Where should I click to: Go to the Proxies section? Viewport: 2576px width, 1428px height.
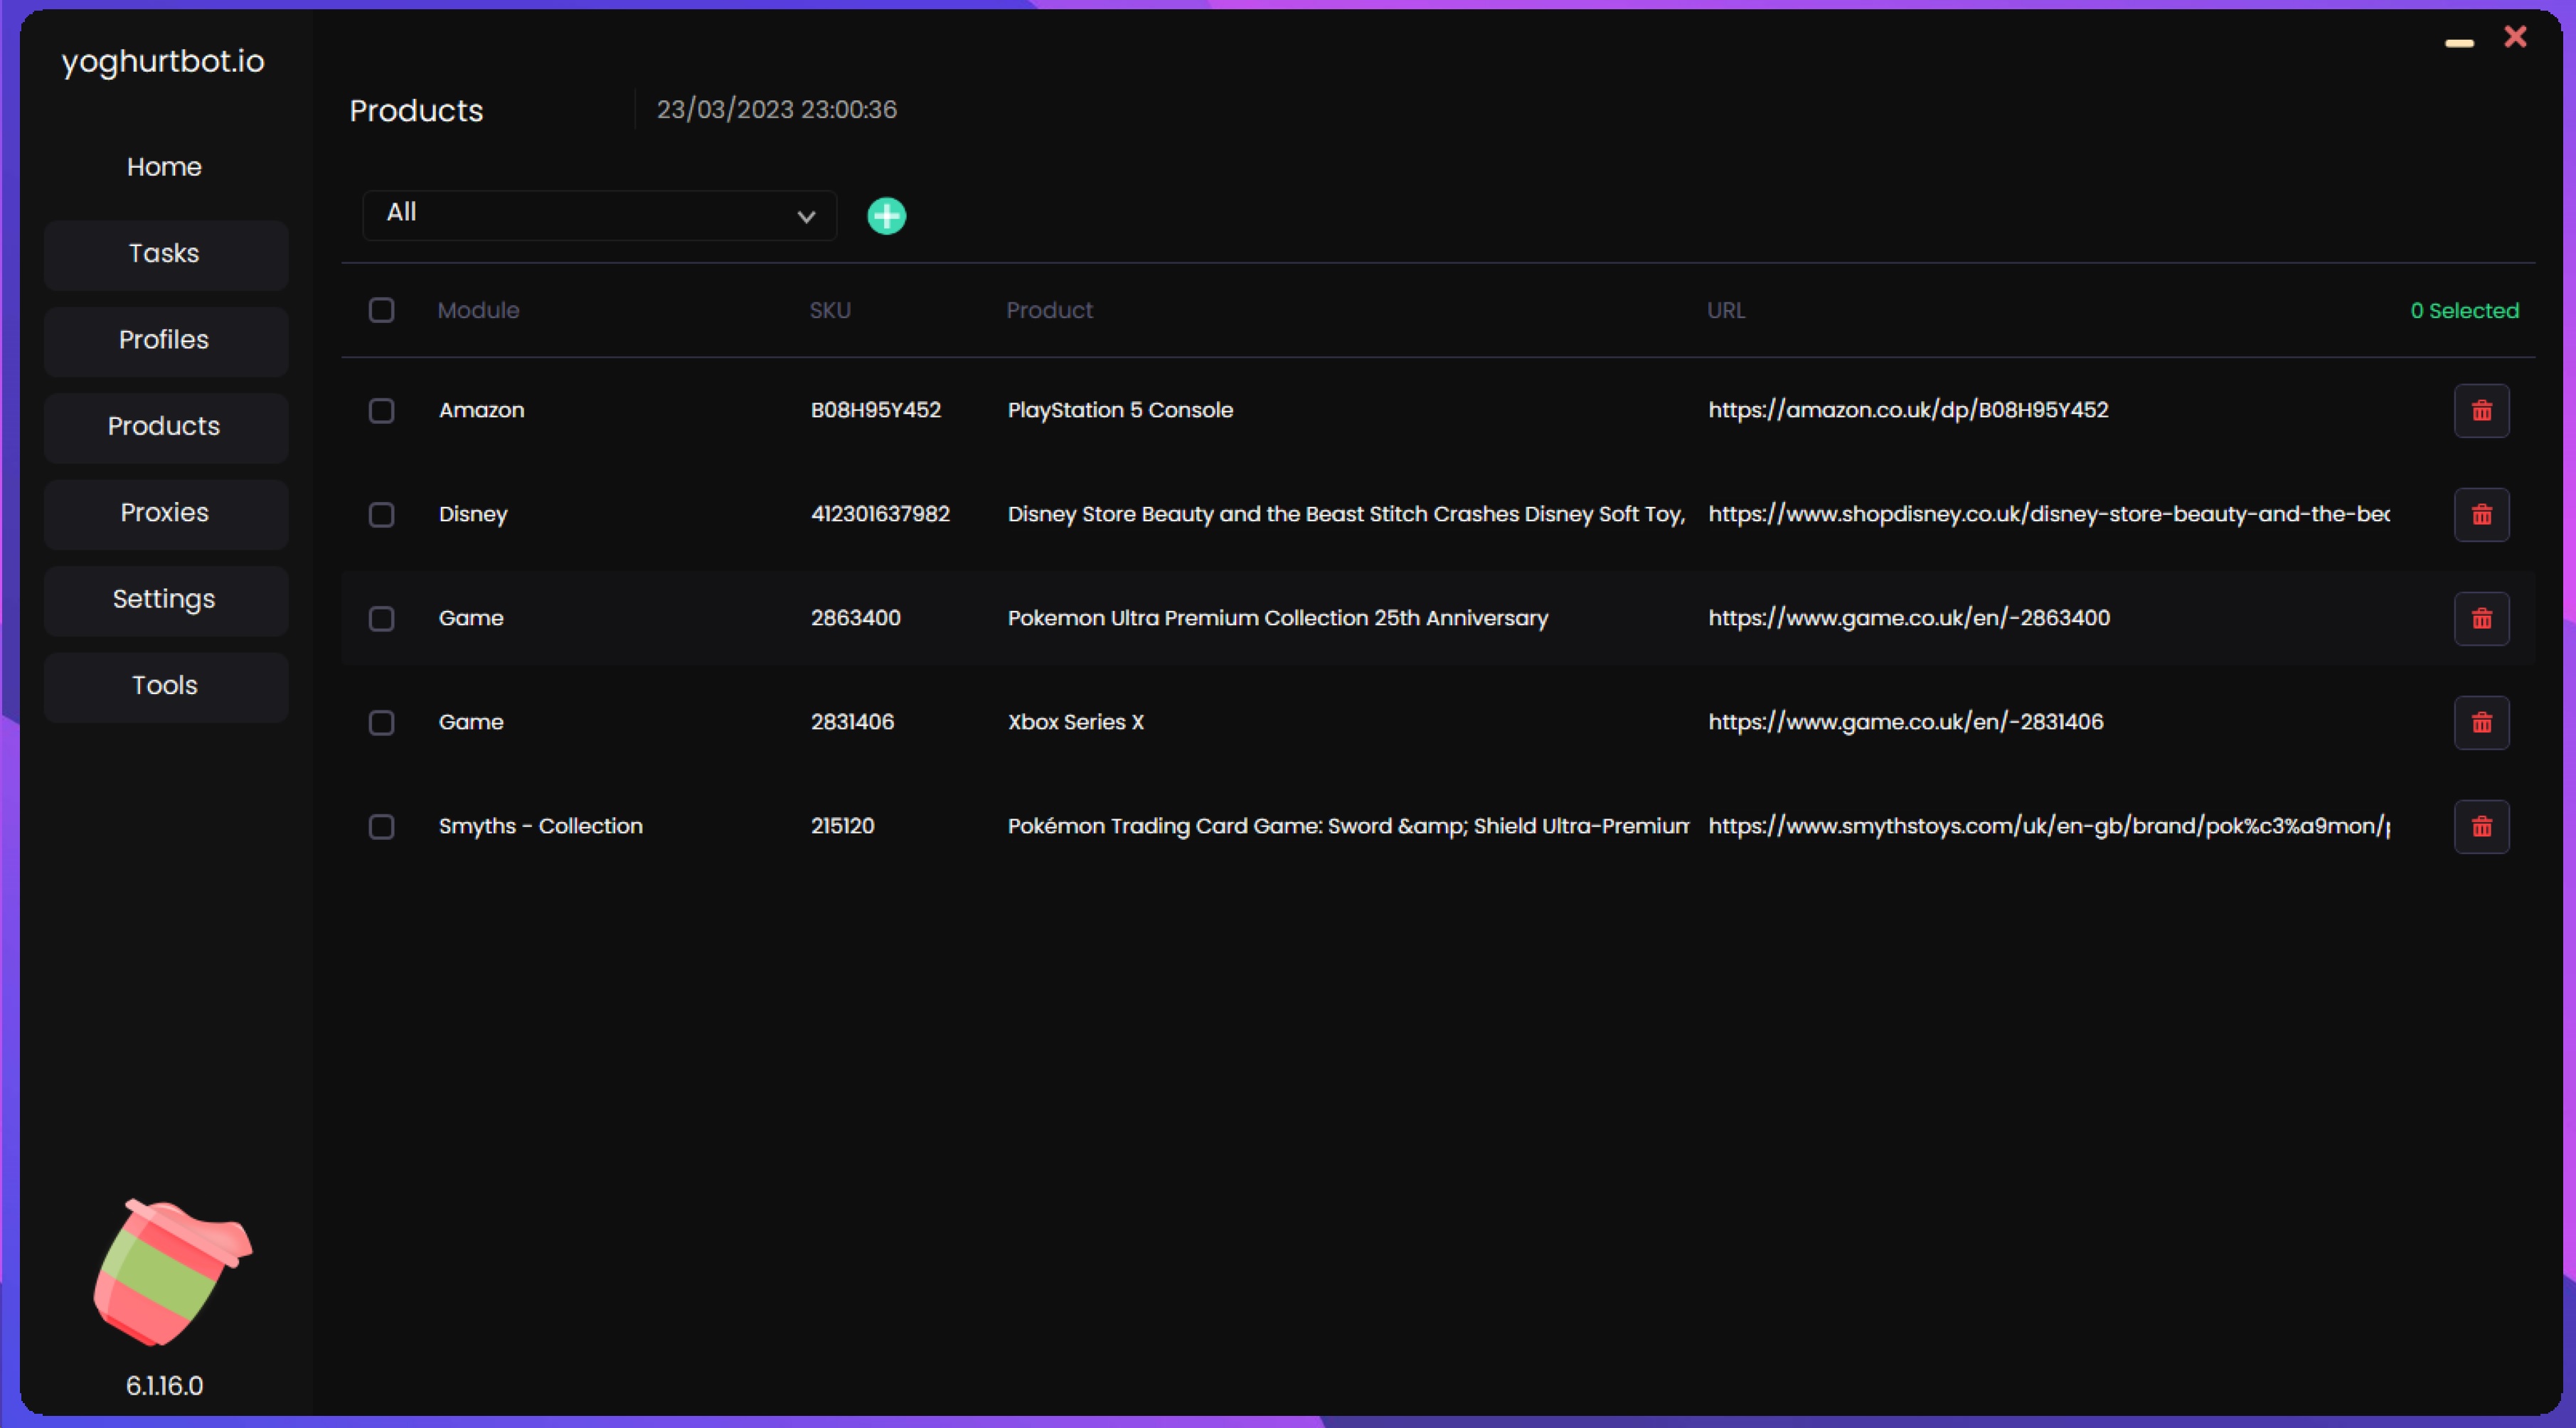click(165, 513)
